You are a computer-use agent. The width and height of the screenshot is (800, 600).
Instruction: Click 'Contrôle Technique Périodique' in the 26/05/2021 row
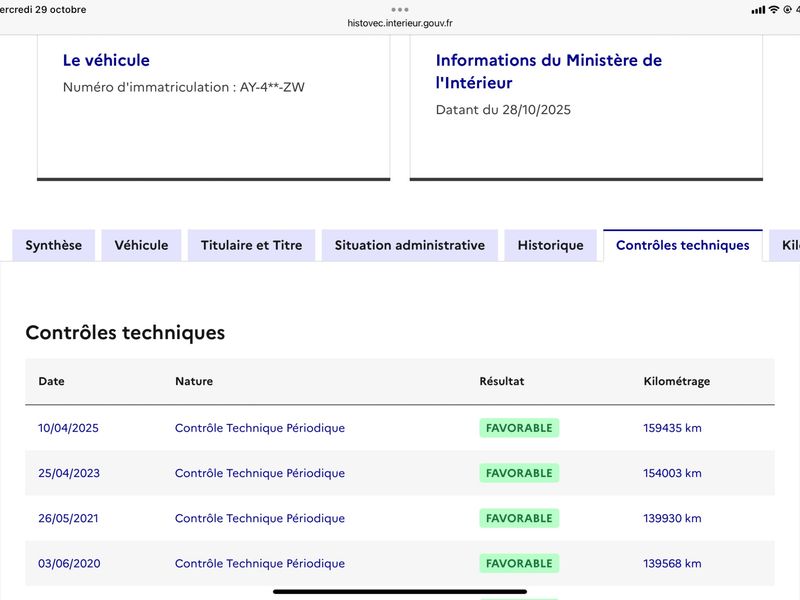pos(260,518)
